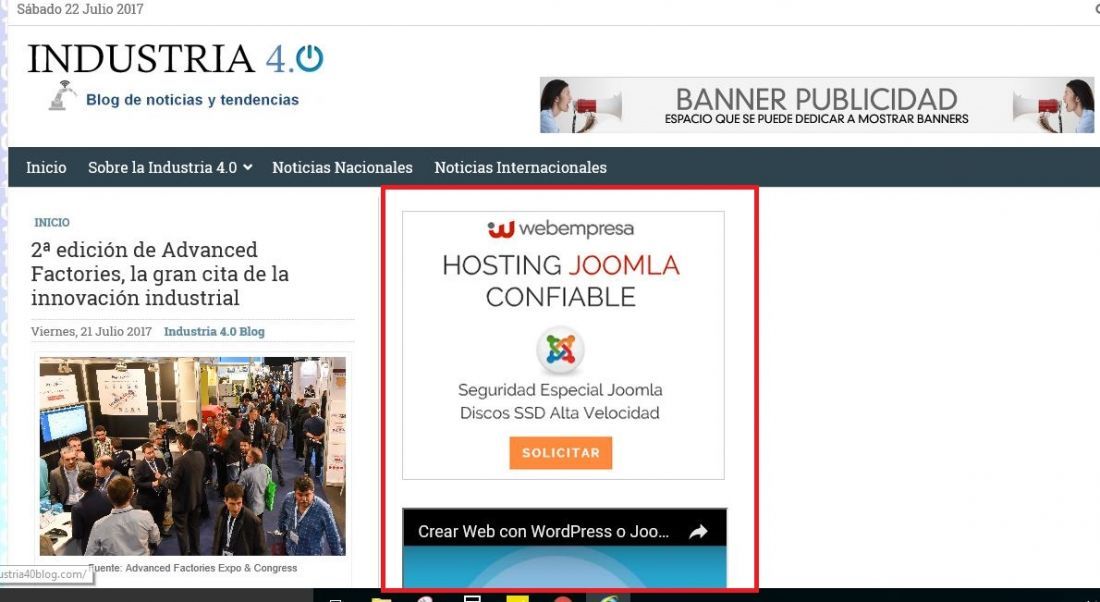Open the INICIO category label above the article
Screen dimensions: 1100x602
52,222
